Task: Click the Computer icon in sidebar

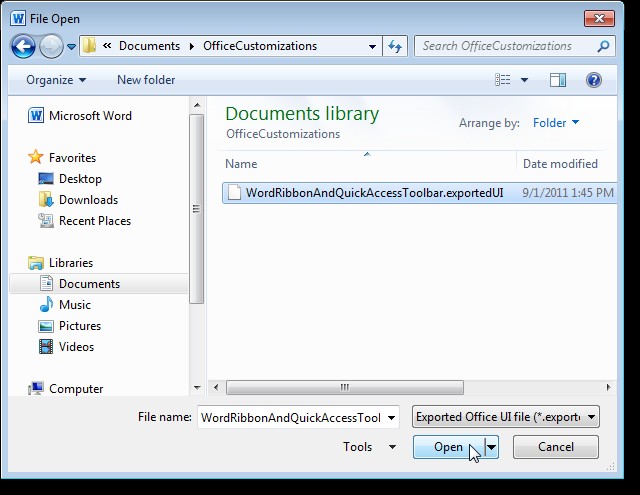Action: 36,388
